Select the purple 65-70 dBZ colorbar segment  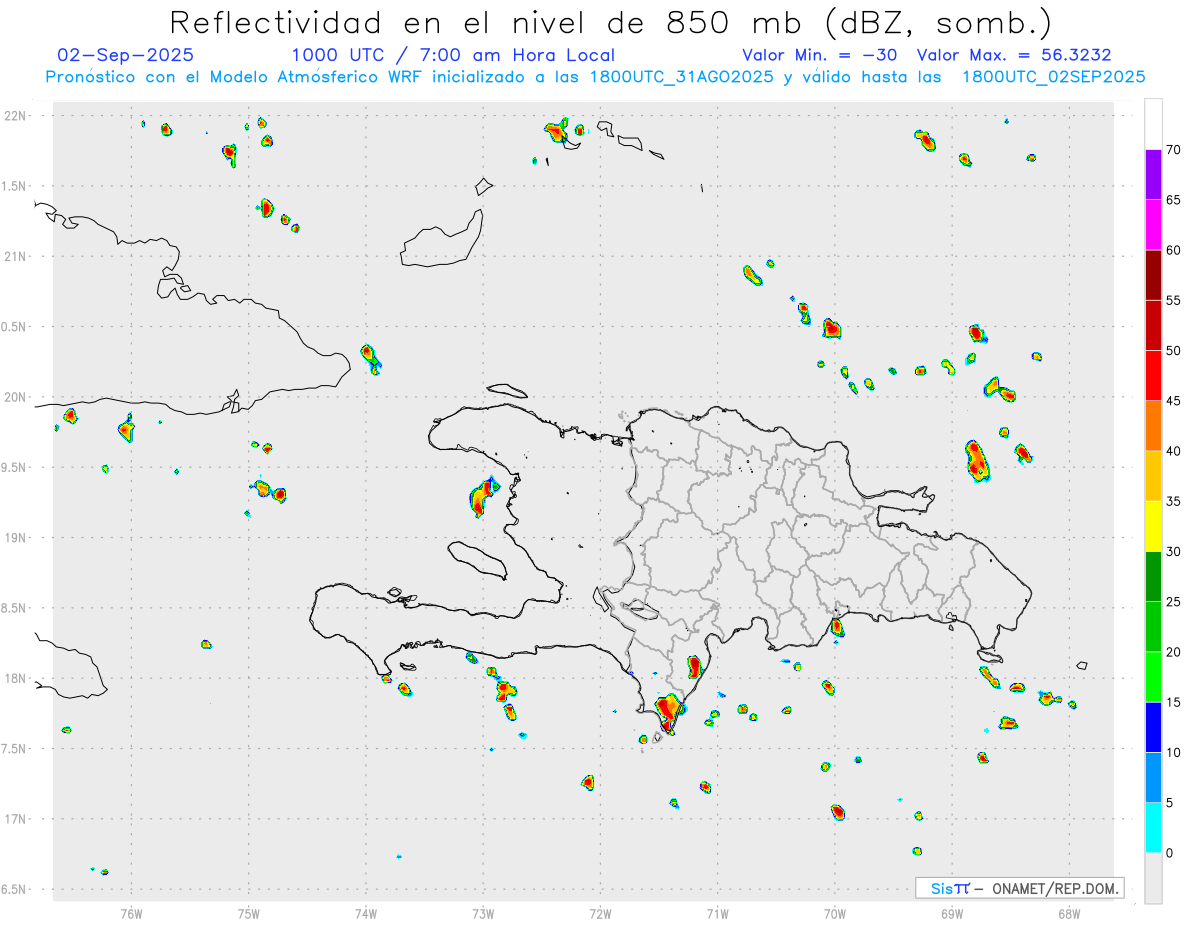click(1153, 175)
